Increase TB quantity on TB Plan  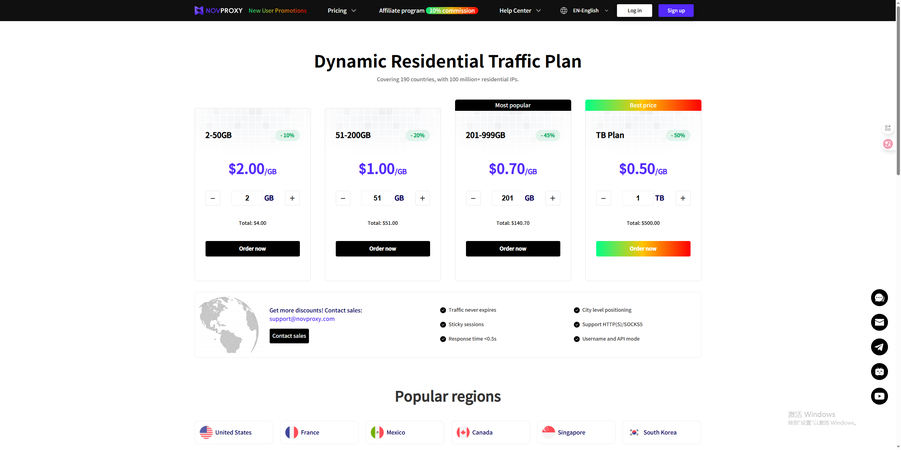tap(683, 198)
